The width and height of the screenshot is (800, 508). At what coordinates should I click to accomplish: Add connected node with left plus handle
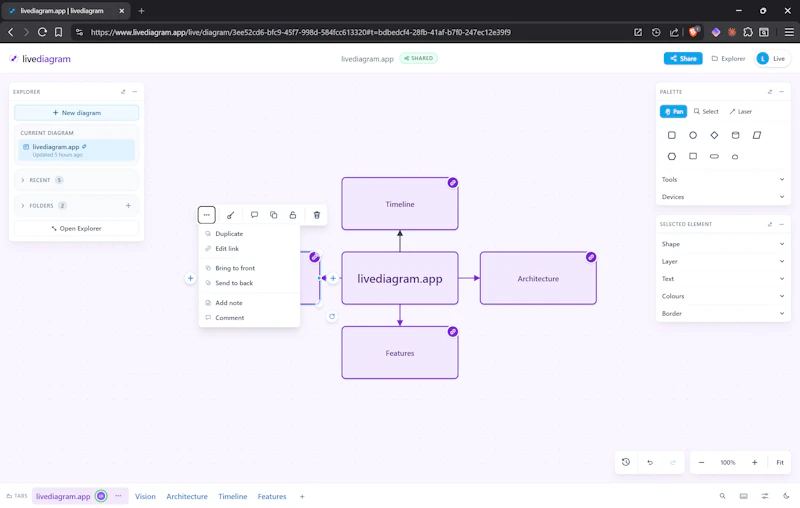click(190, 278)
